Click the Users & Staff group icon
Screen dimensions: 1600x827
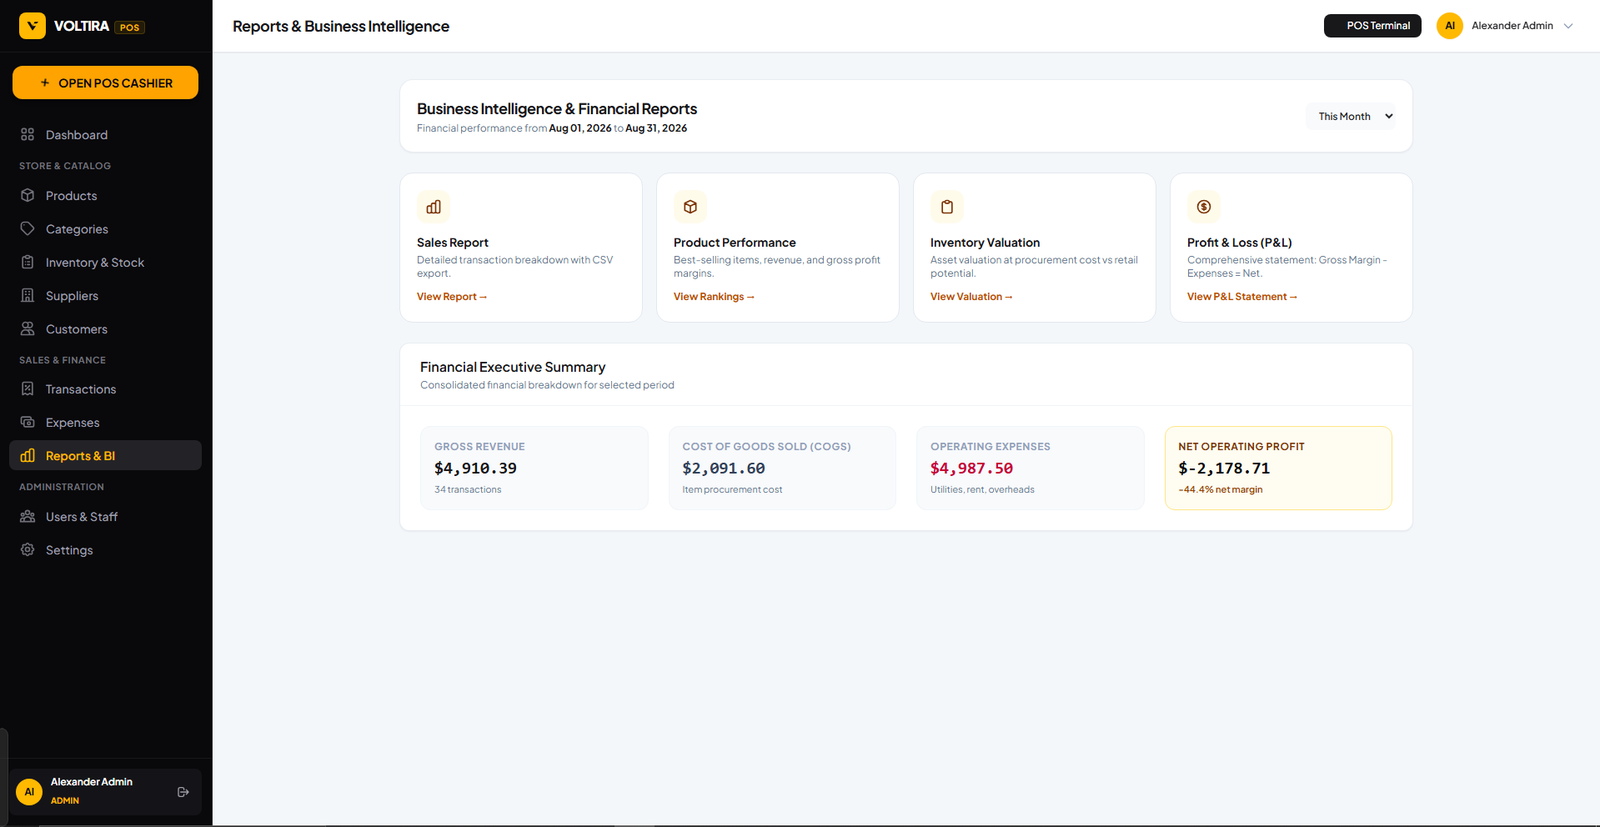pos(28,516)
